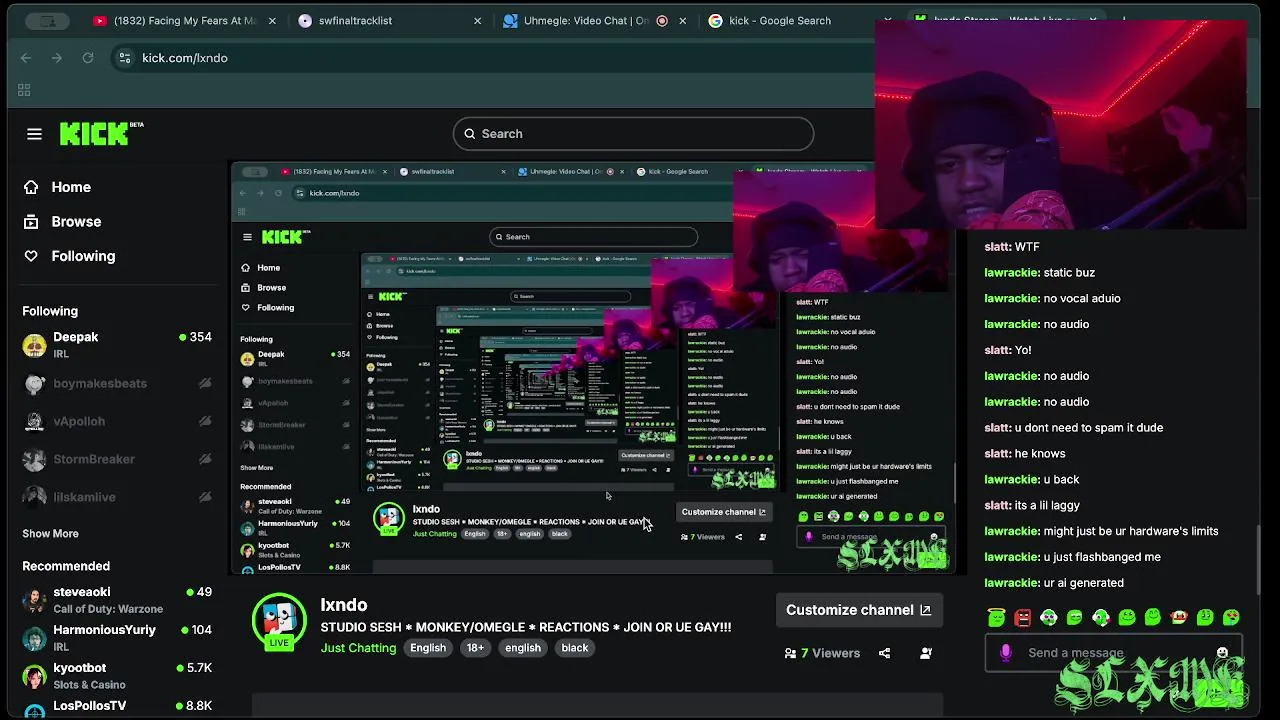Open the bookmarks bar apps grid icon

(24, 90)
